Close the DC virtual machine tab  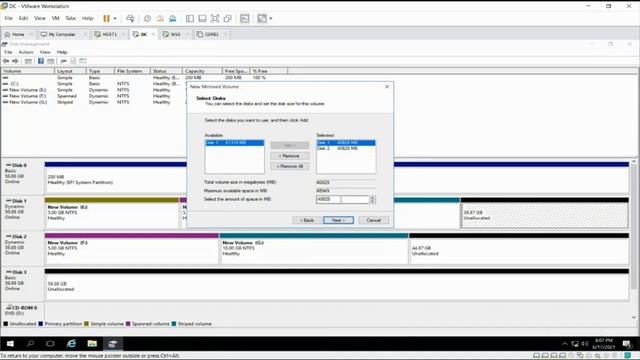click(x=153, y=34)
